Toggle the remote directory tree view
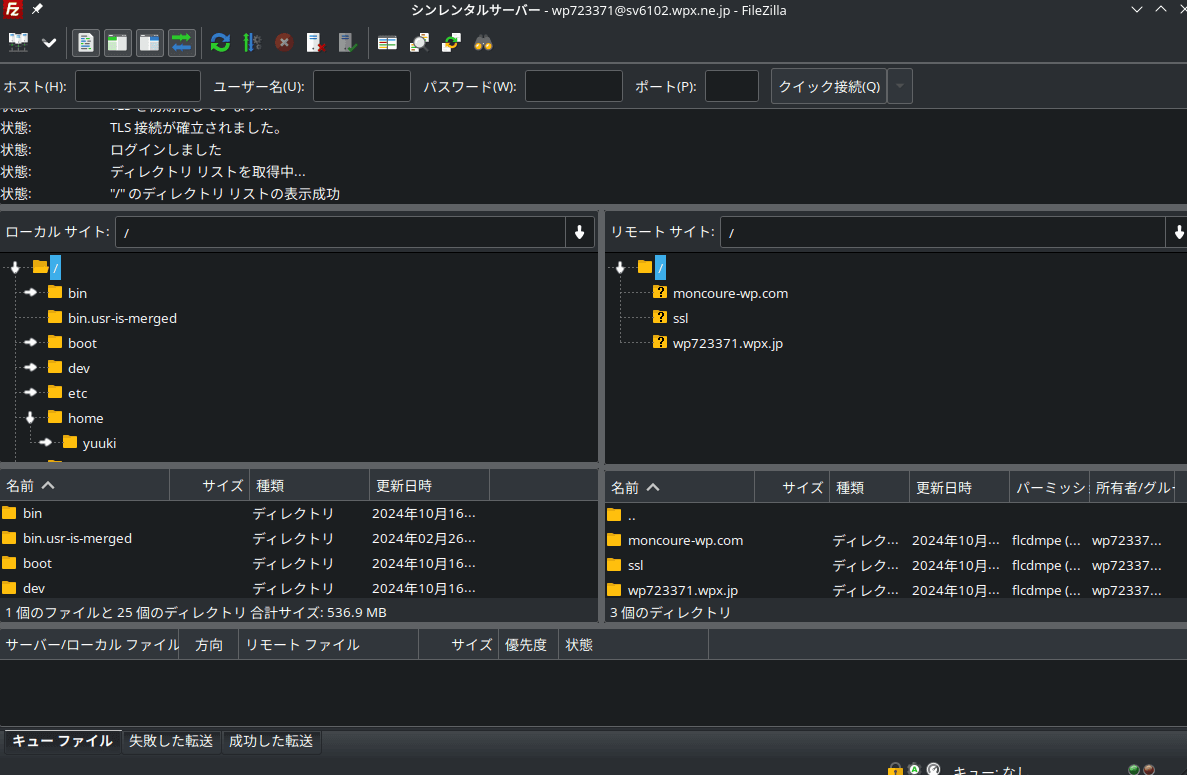The height and width of the screenshot is (775, 1187). (149, 42)
